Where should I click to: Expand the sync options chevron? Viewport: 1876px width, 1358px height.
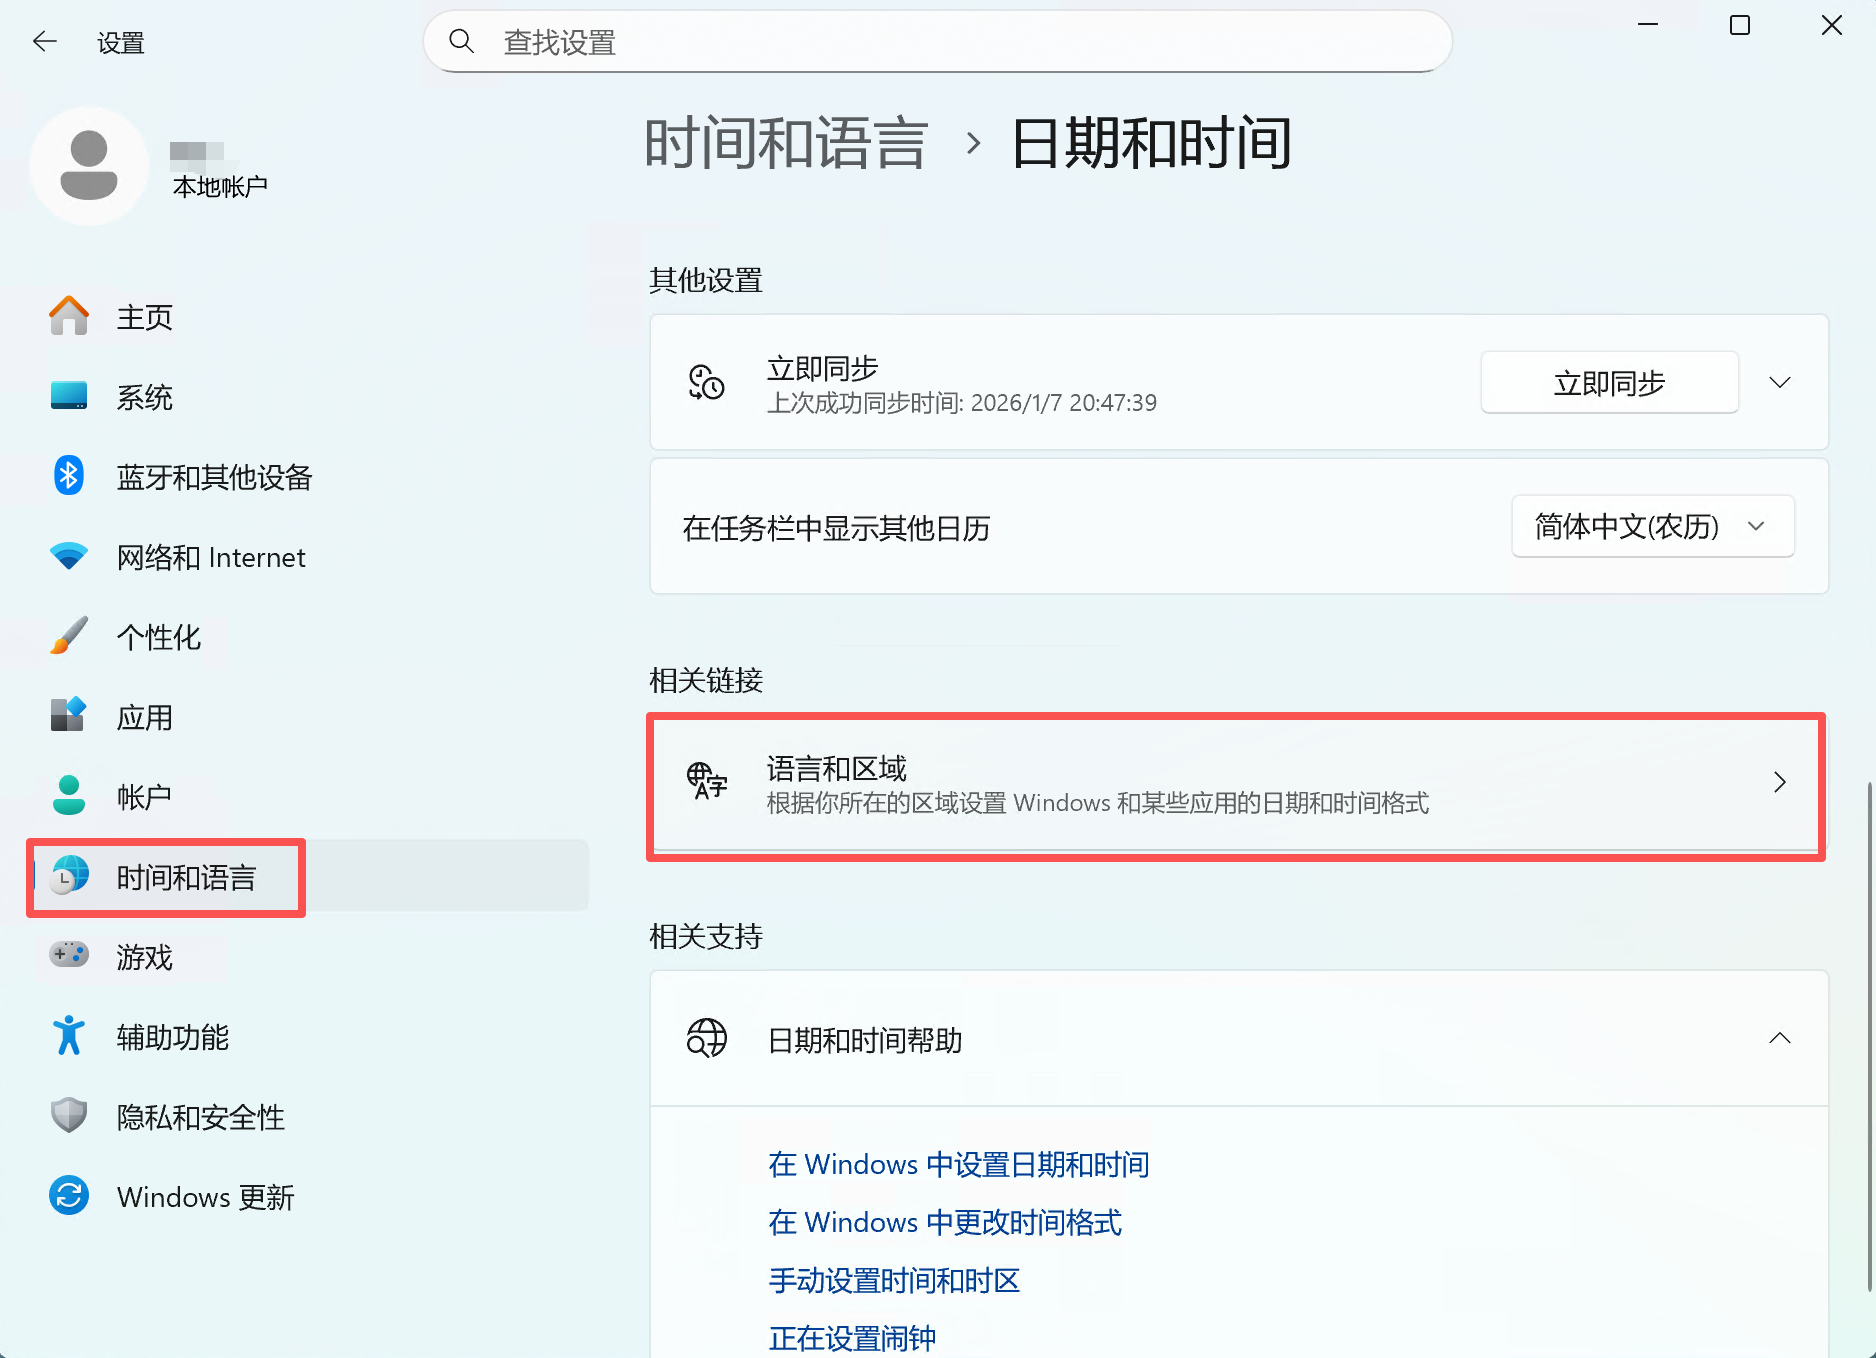point(1779,382)
